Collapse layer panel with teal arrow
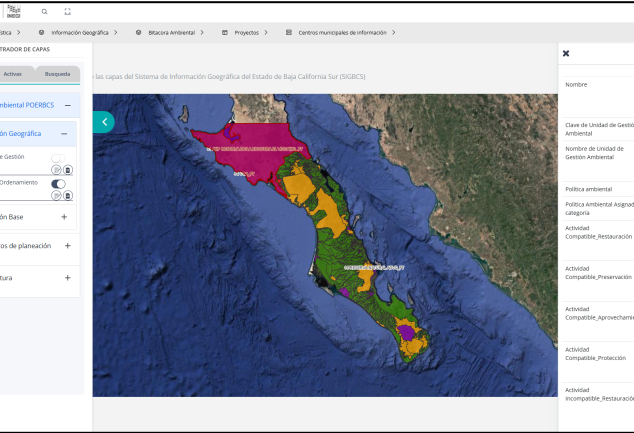634x433 pixels. pos(104,122)
